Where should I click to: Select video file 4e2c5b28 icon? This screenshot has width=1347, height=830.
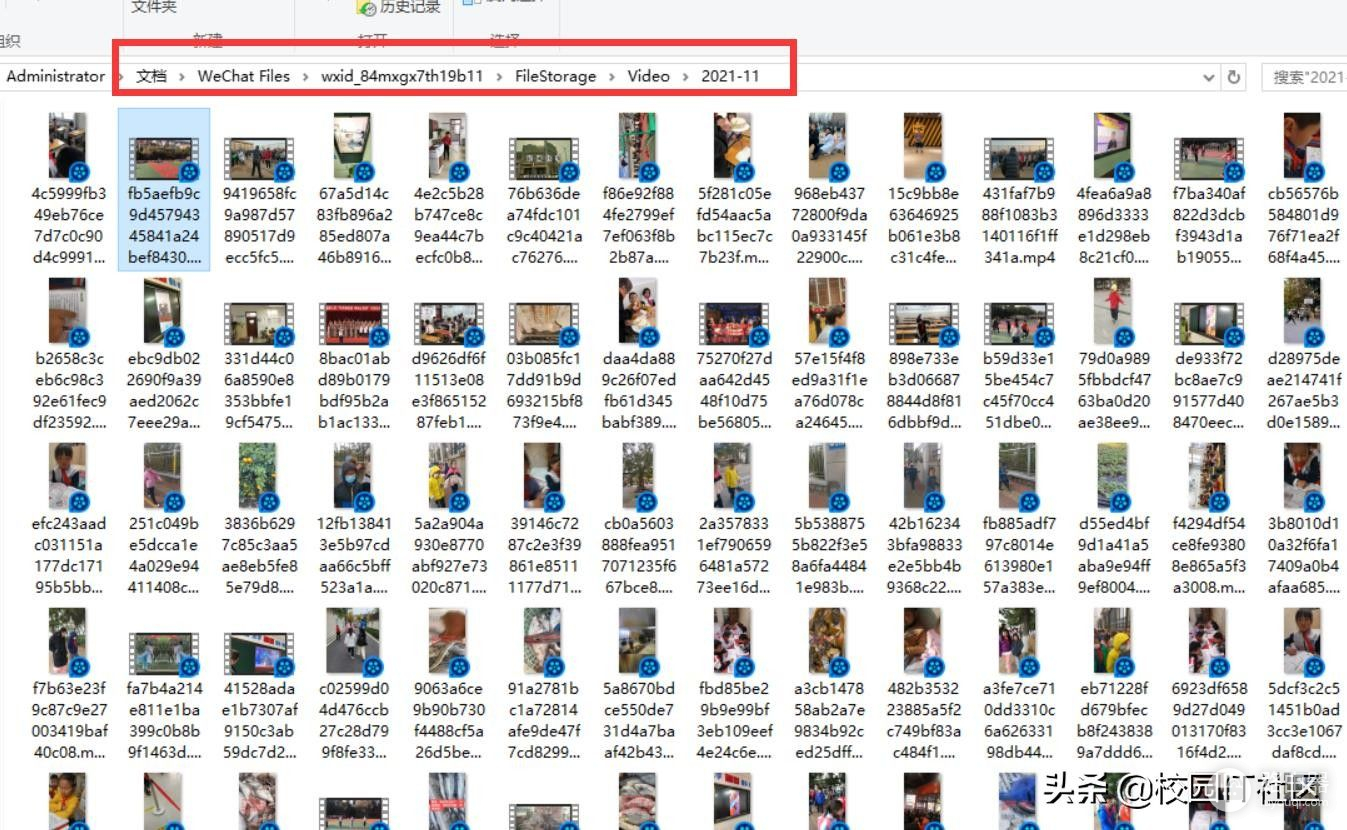(x=449, y=146)
